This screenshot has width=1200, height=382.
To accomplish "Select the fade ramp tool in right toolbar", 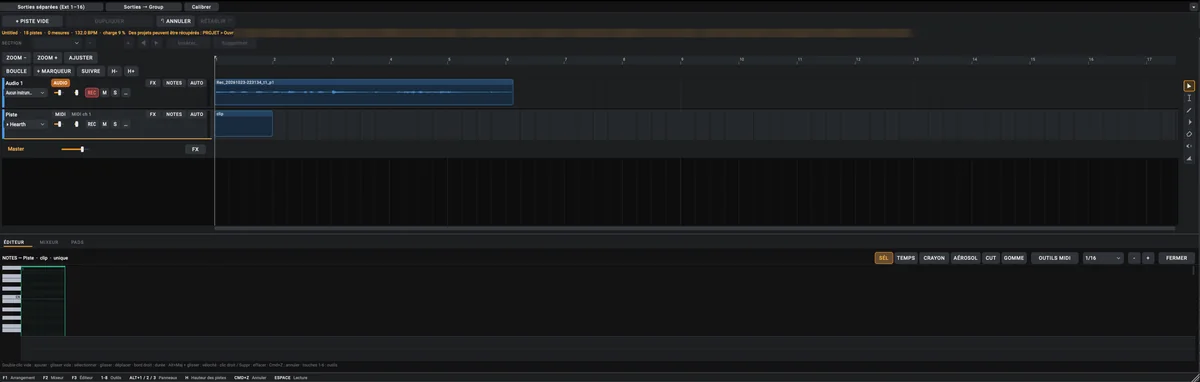I will pyautogui.click(x=1189, y=158).
